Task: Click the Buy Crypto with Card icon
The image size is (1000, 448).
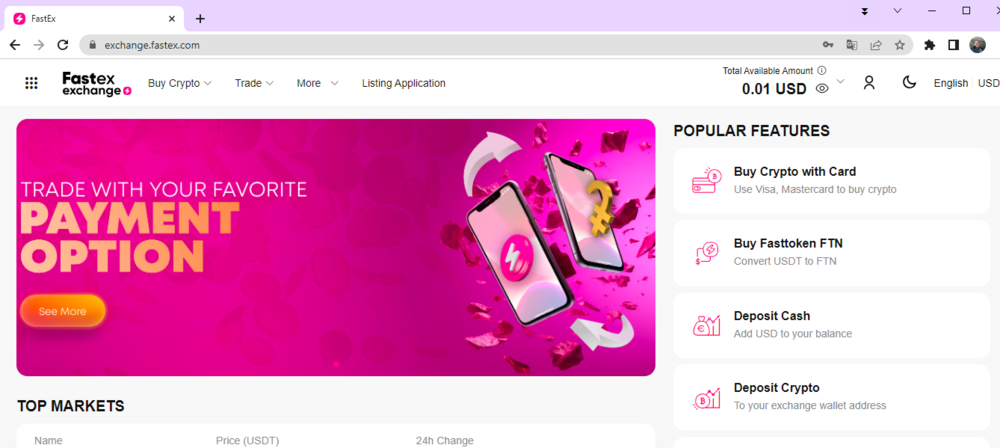Action: [x=706, y=181]
